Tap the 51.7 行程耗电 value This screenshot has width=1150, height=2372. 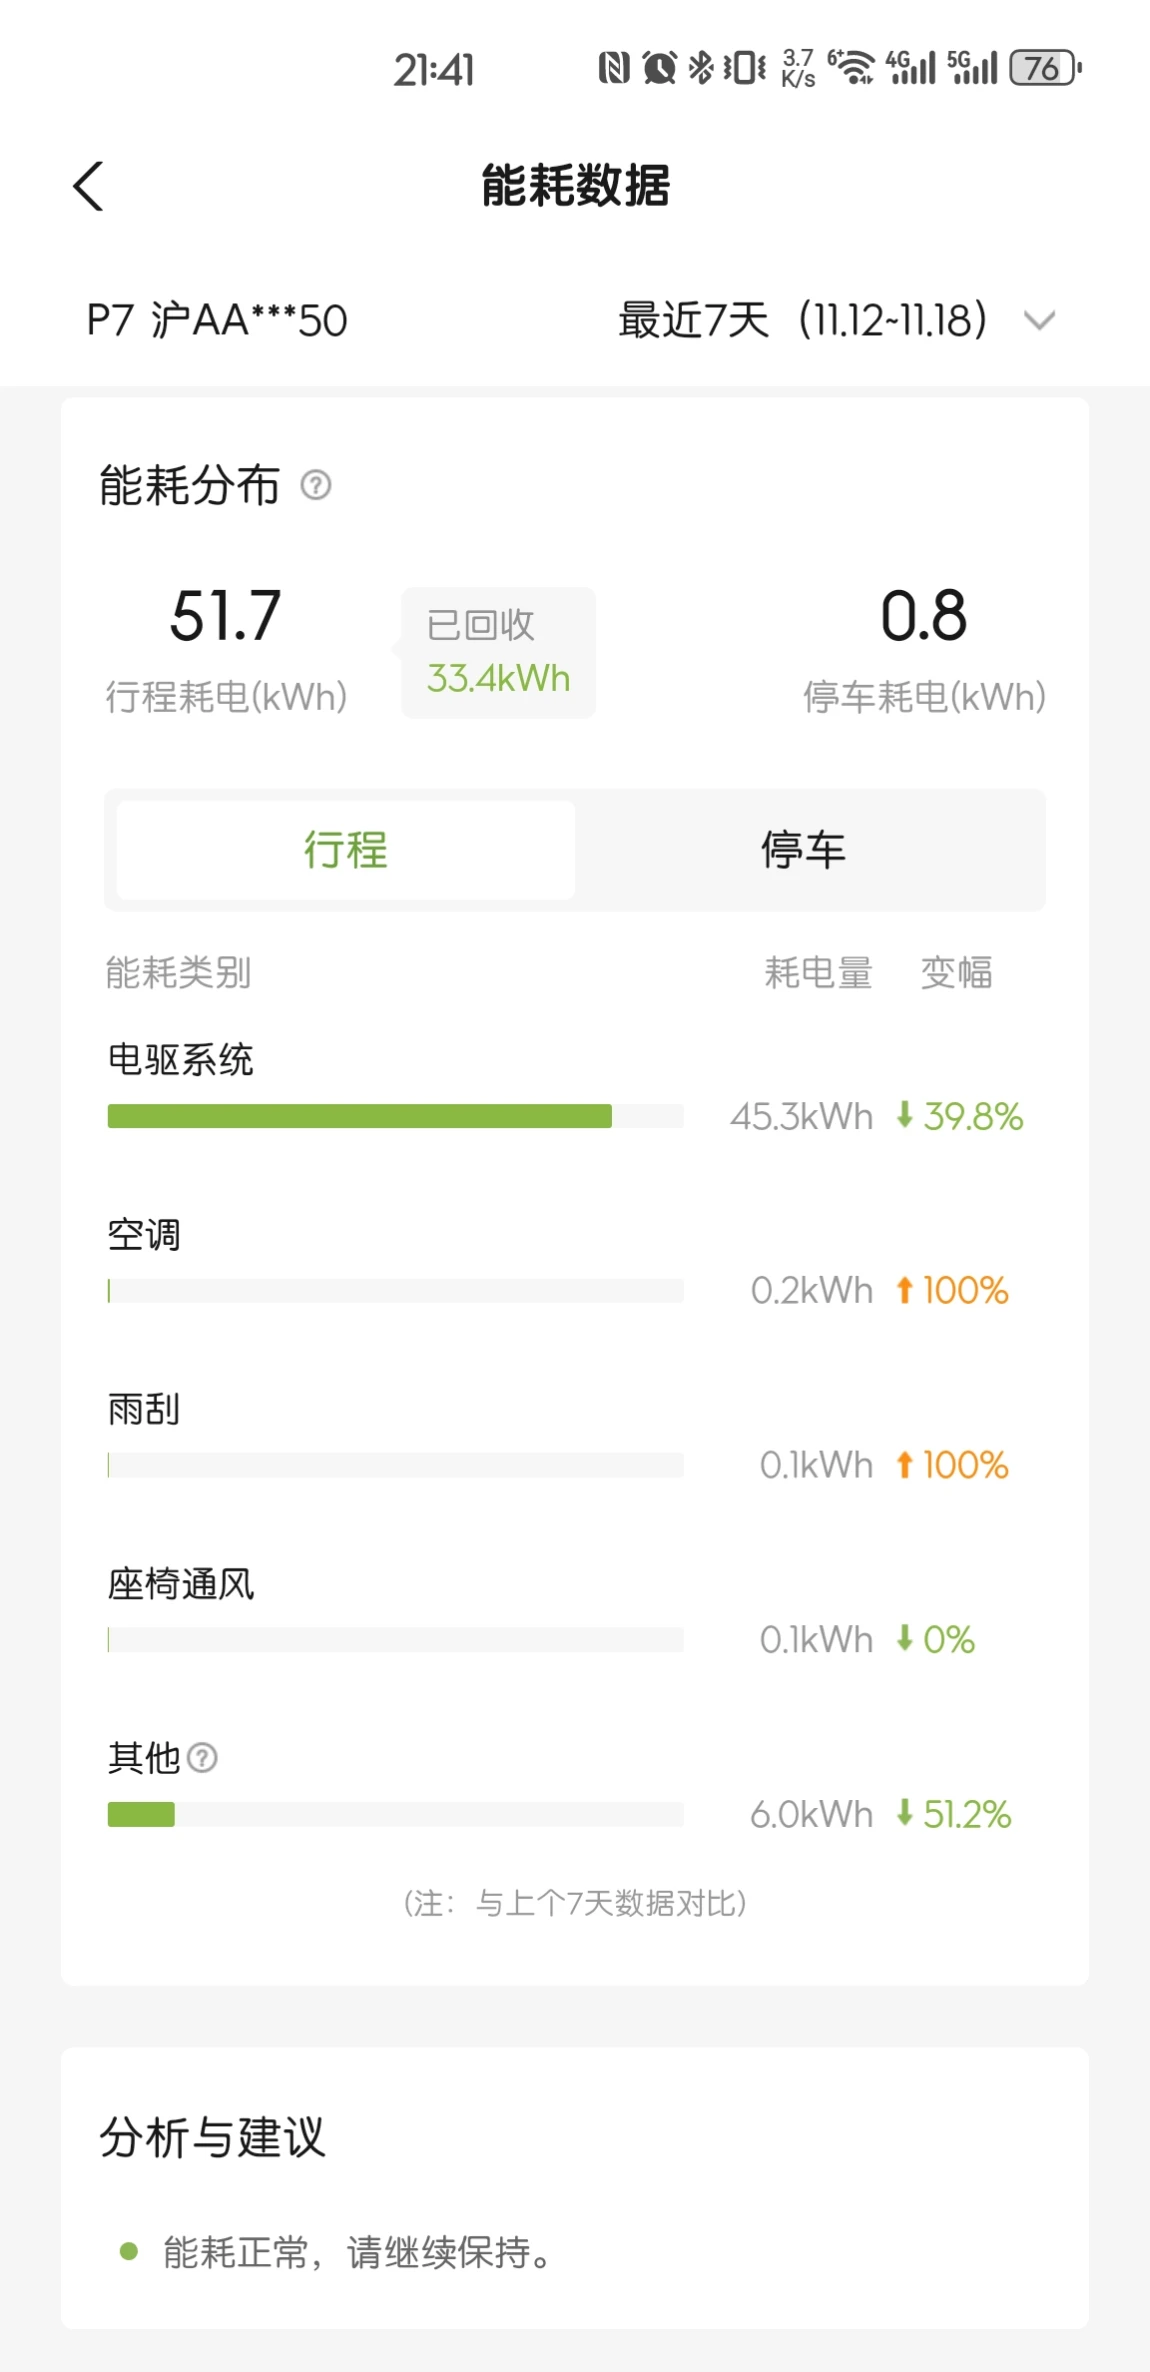tap(226, 615)
